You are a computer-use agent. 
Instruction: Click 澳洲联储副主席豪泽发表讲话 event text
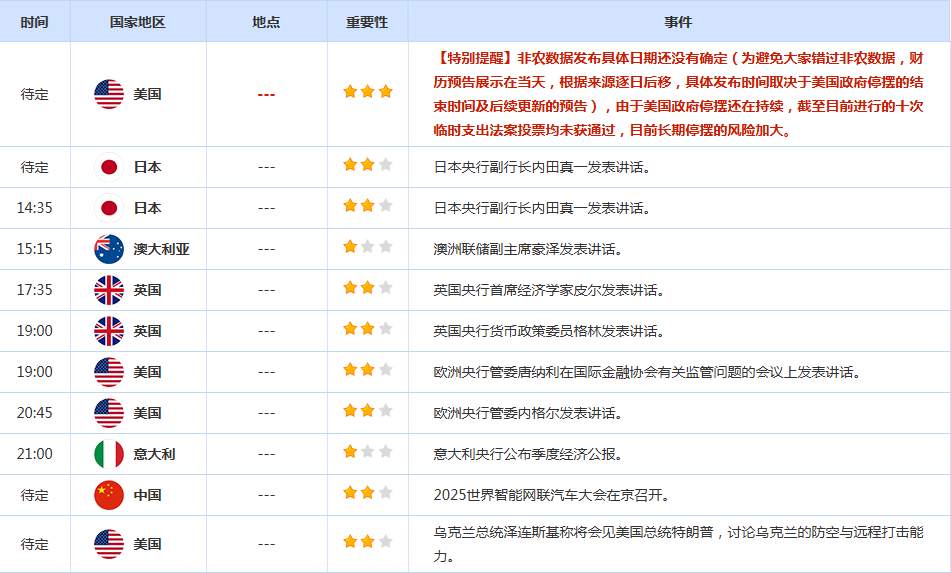528,249
